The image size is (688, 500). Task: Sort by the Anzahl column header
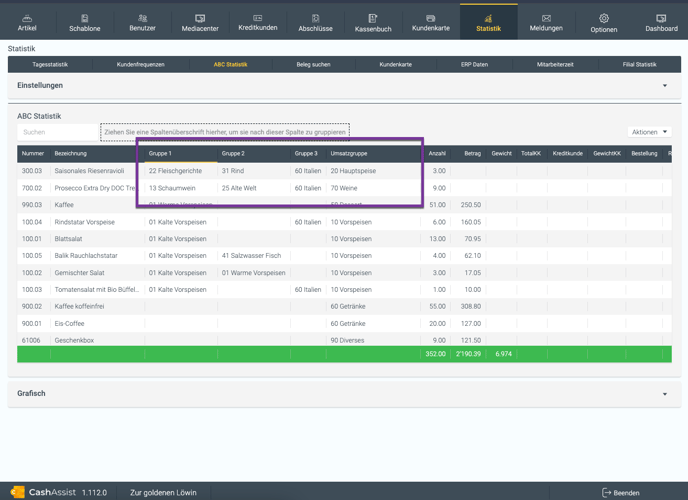coord(437,154)
